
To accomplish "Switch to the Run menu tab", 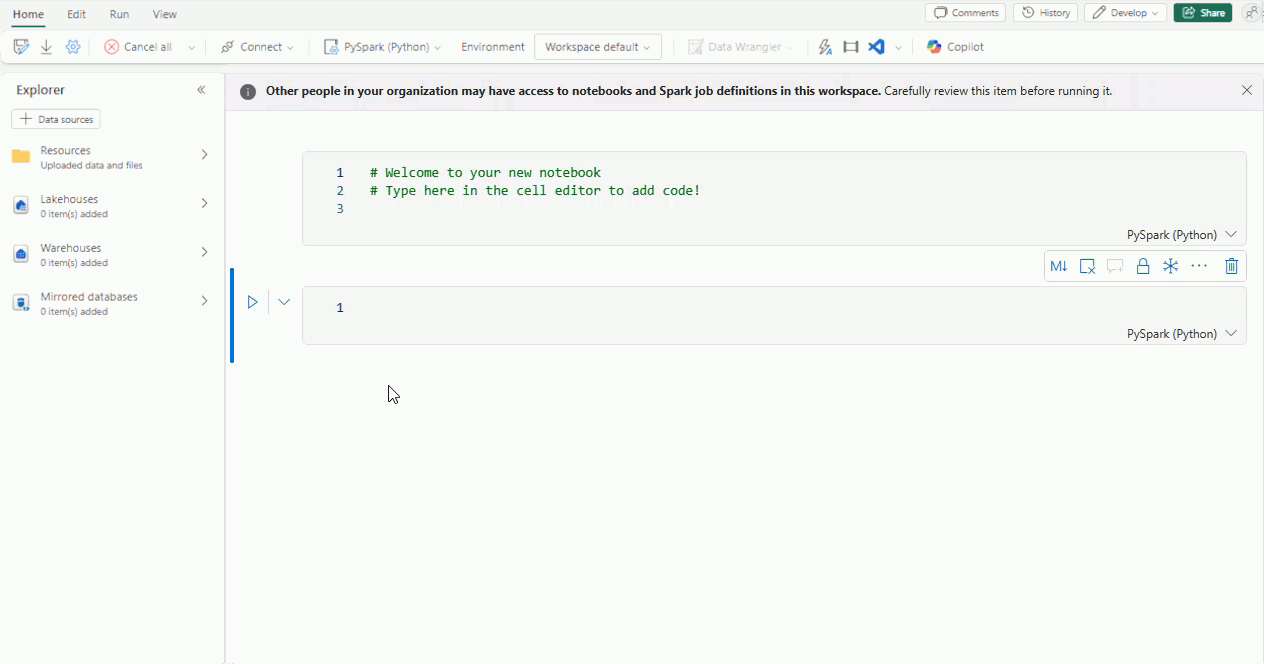I will click(x=118, y=14).
